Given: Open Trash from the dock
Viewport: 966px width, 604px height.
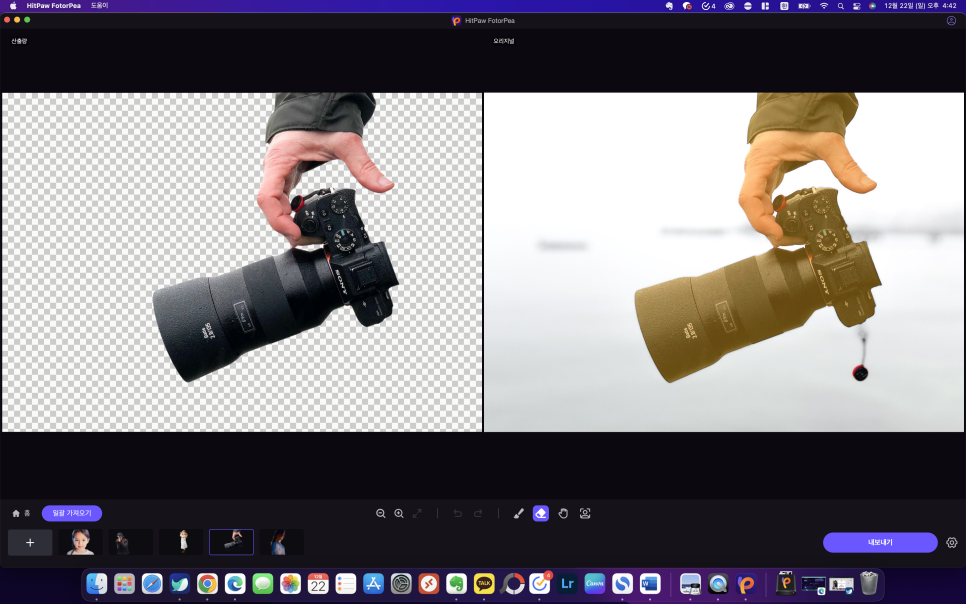Looking at the screenshot, I should (869, 583).
